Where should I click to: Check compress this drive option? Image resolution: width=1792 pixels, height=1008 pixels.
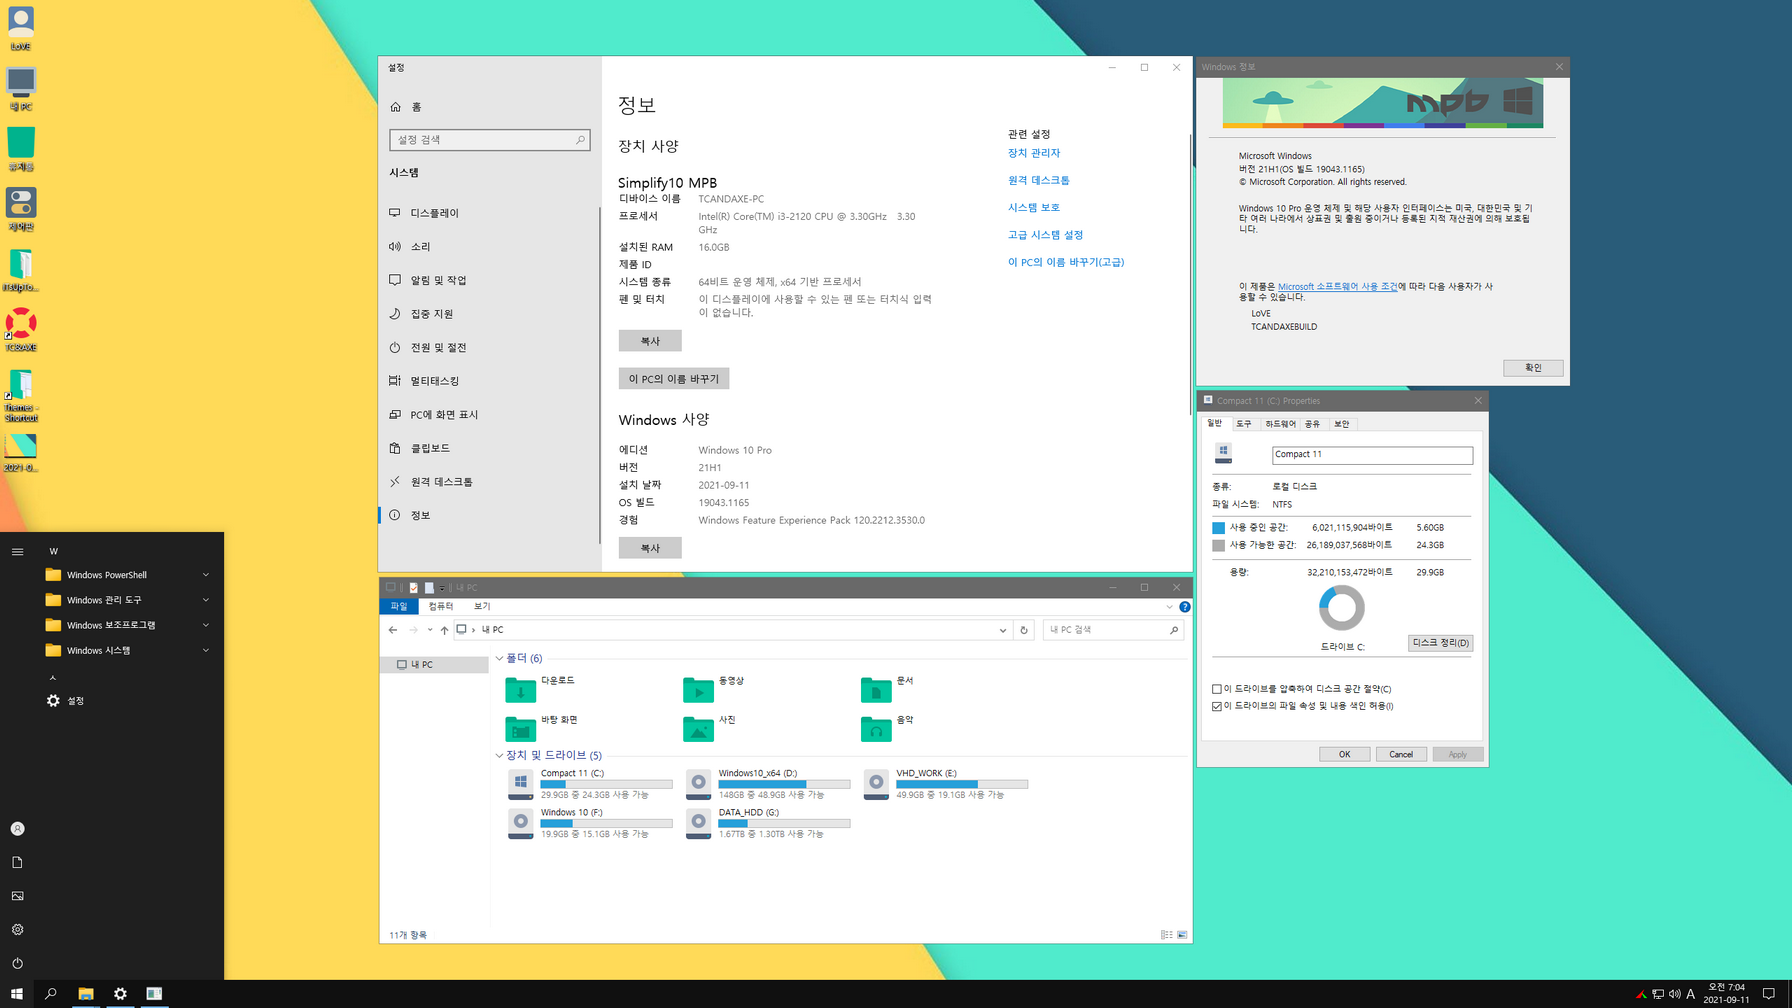tap(1217, 689)
